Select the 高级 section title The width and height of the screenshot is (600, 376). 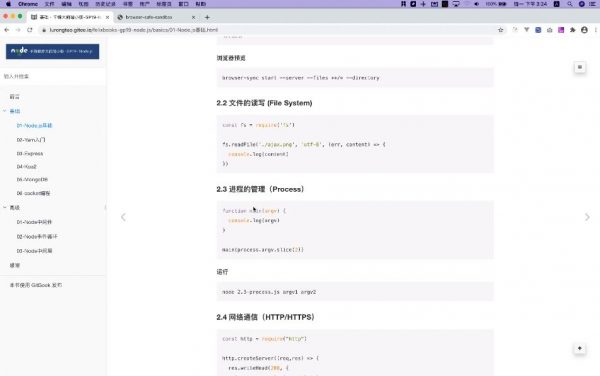coord(15,208)
